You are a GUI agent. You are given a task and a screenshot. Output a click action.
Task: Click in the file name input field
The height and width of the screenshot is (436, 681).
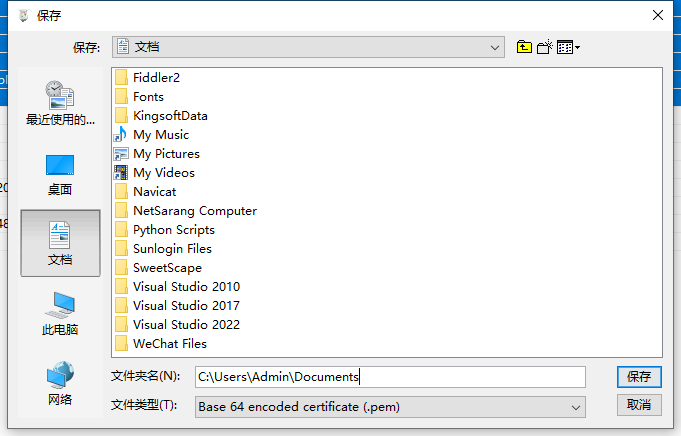[390, 376]
